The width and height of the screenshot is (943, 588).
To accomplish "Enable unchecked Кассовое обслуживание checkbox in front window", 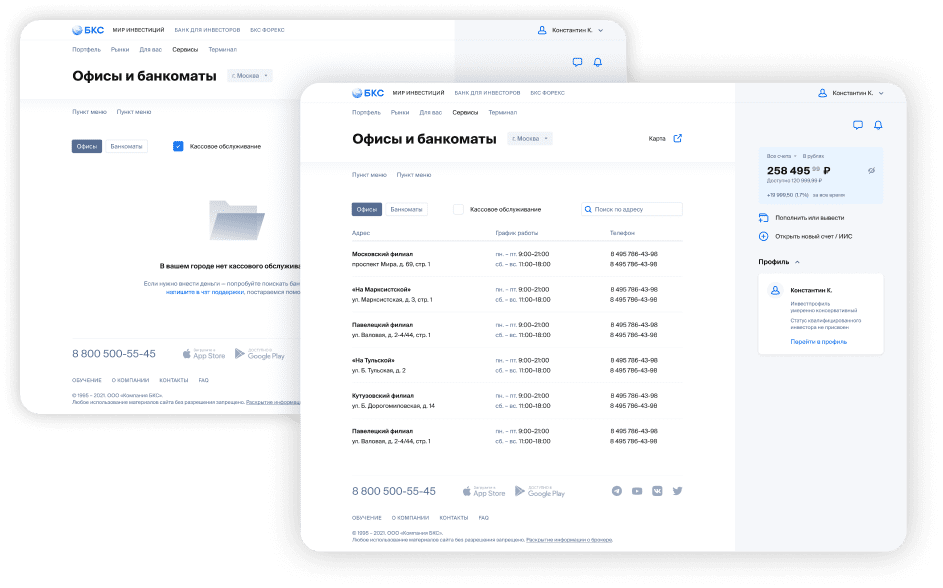I will tap(459, 209).
